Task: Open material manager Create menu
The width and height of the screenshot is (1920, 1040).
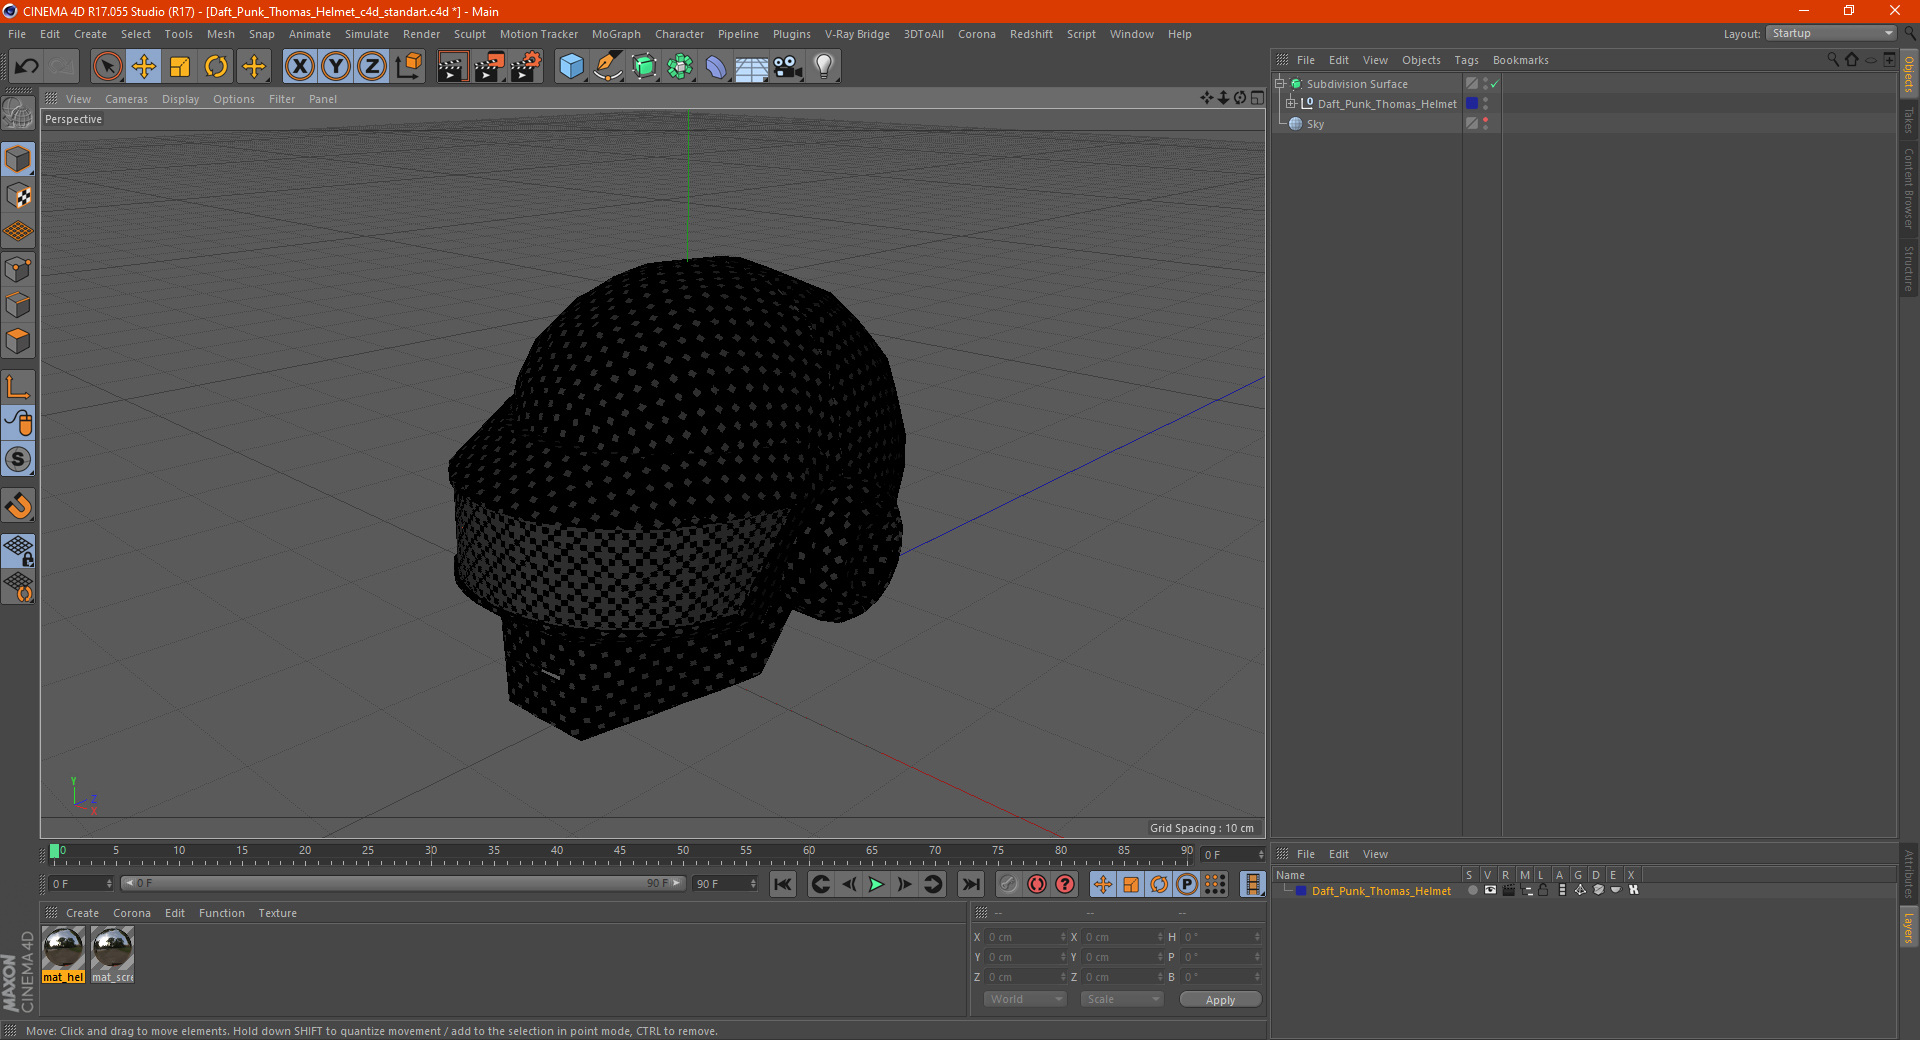Action: [x=82, y=913]
